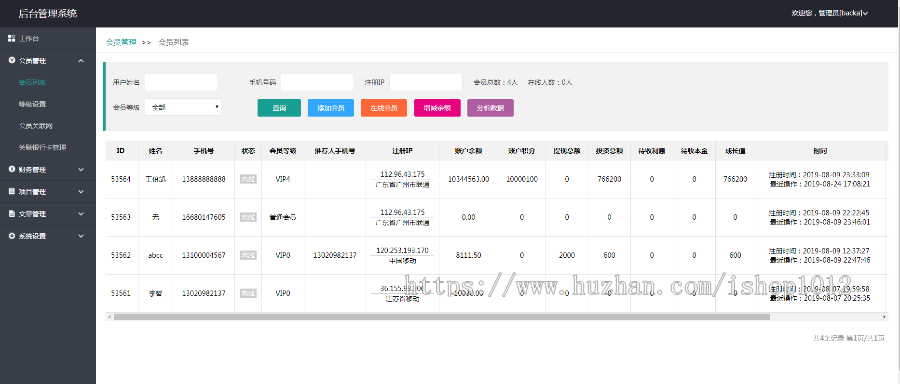
Task: Expand the 系统设置 sidebar group chevron
Action: [x=81, y=236]
